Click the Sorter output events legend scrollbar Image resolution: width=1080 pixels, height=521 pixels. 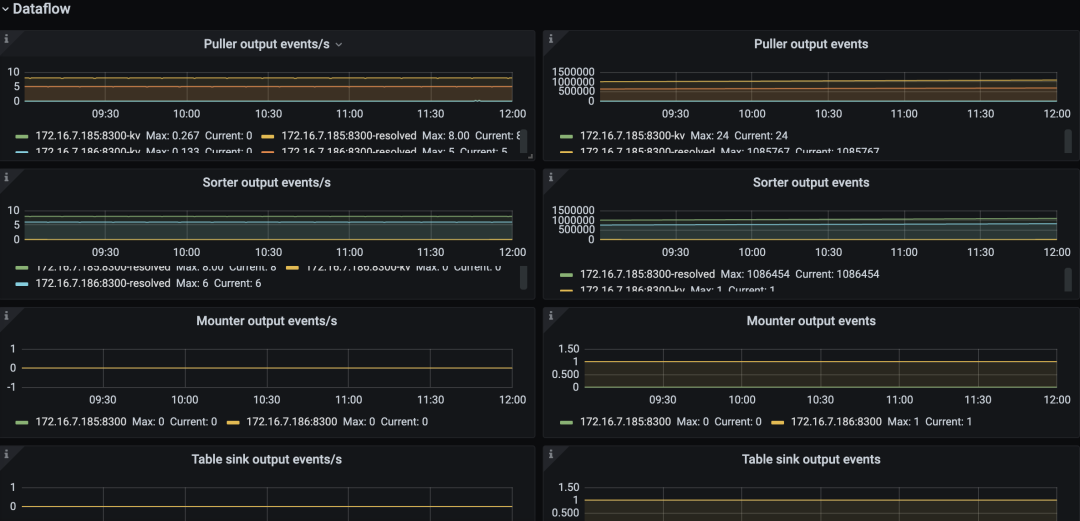pyautogui.click(x=1067, y=277)
